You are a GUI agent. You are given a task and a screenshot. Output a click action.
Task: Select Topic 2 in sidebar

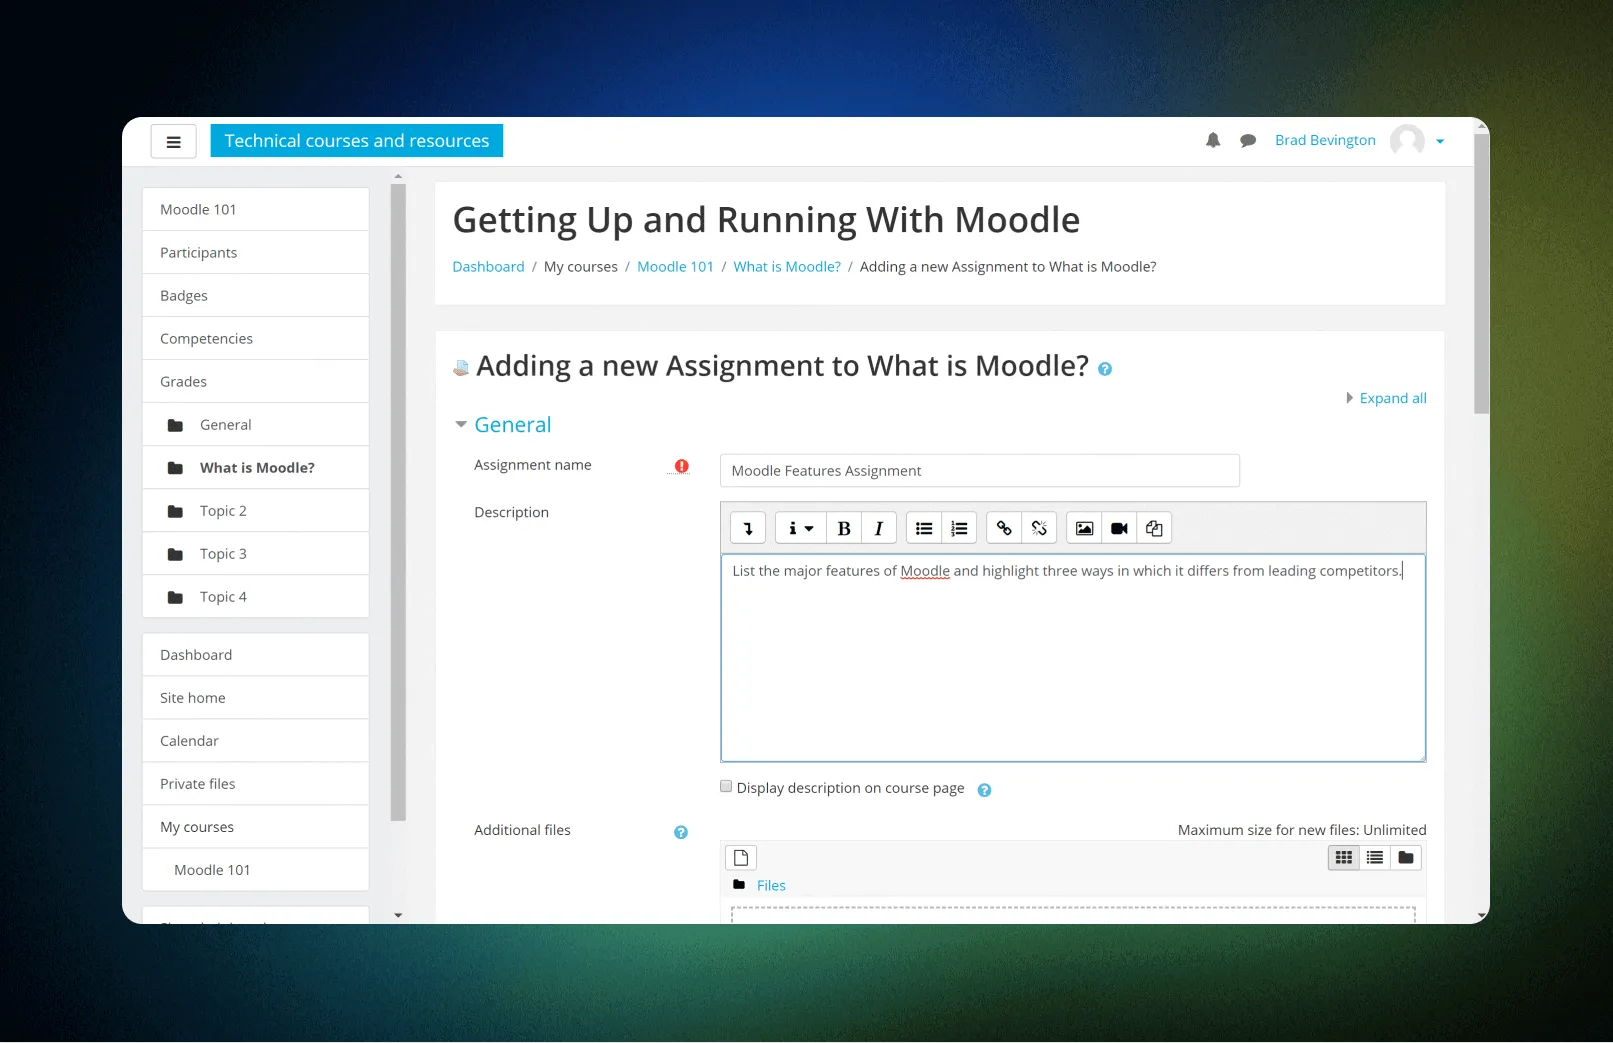coord(256,511)
